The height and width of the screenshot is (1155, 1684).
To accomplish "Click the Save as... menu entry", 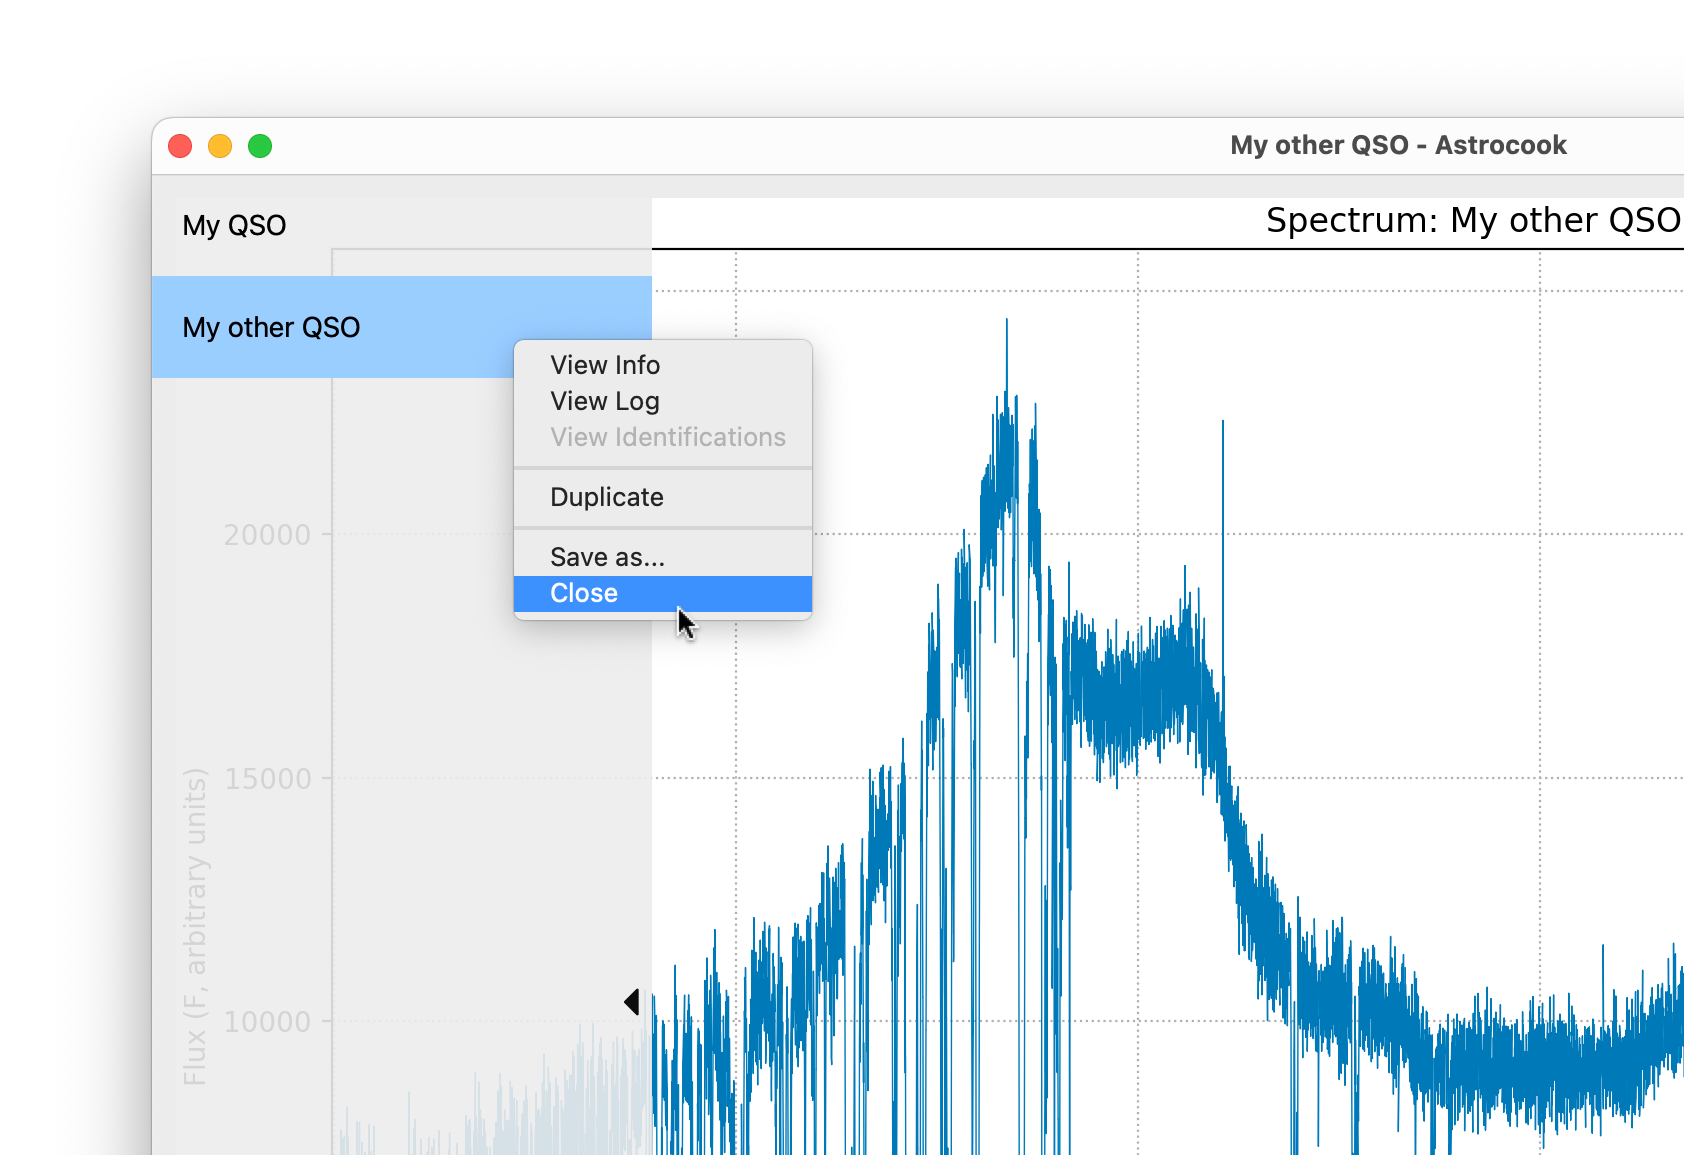I will click(x=662, y=557).
